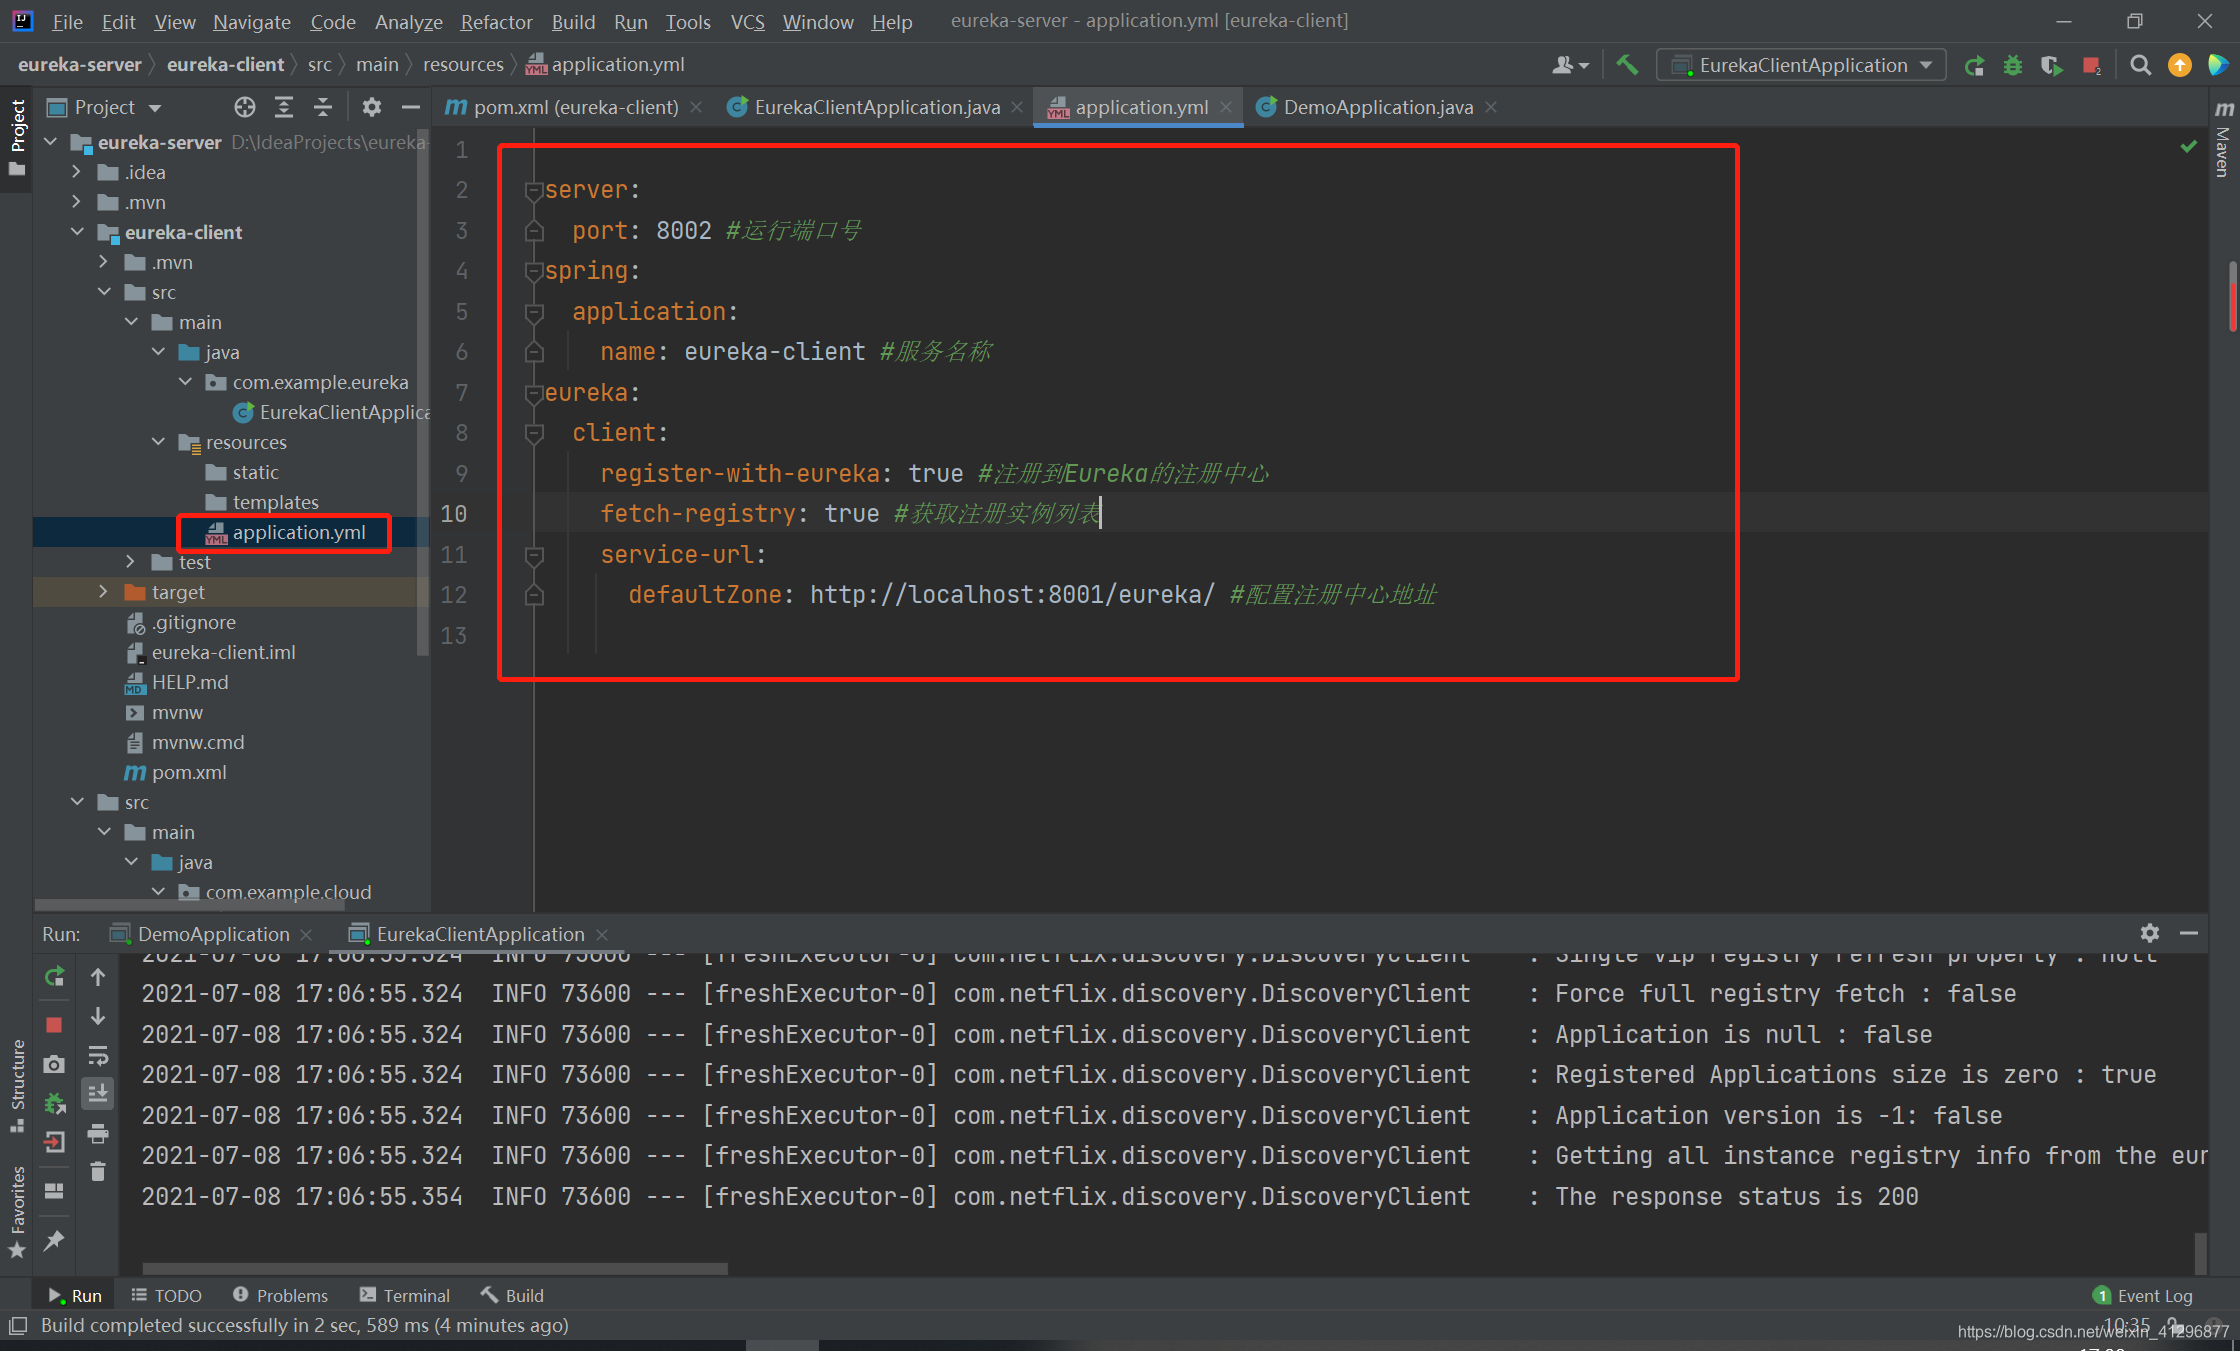Screen dimensions: 2240x1351
Task: Open the Build tool window
Action: click(512, 1295)
